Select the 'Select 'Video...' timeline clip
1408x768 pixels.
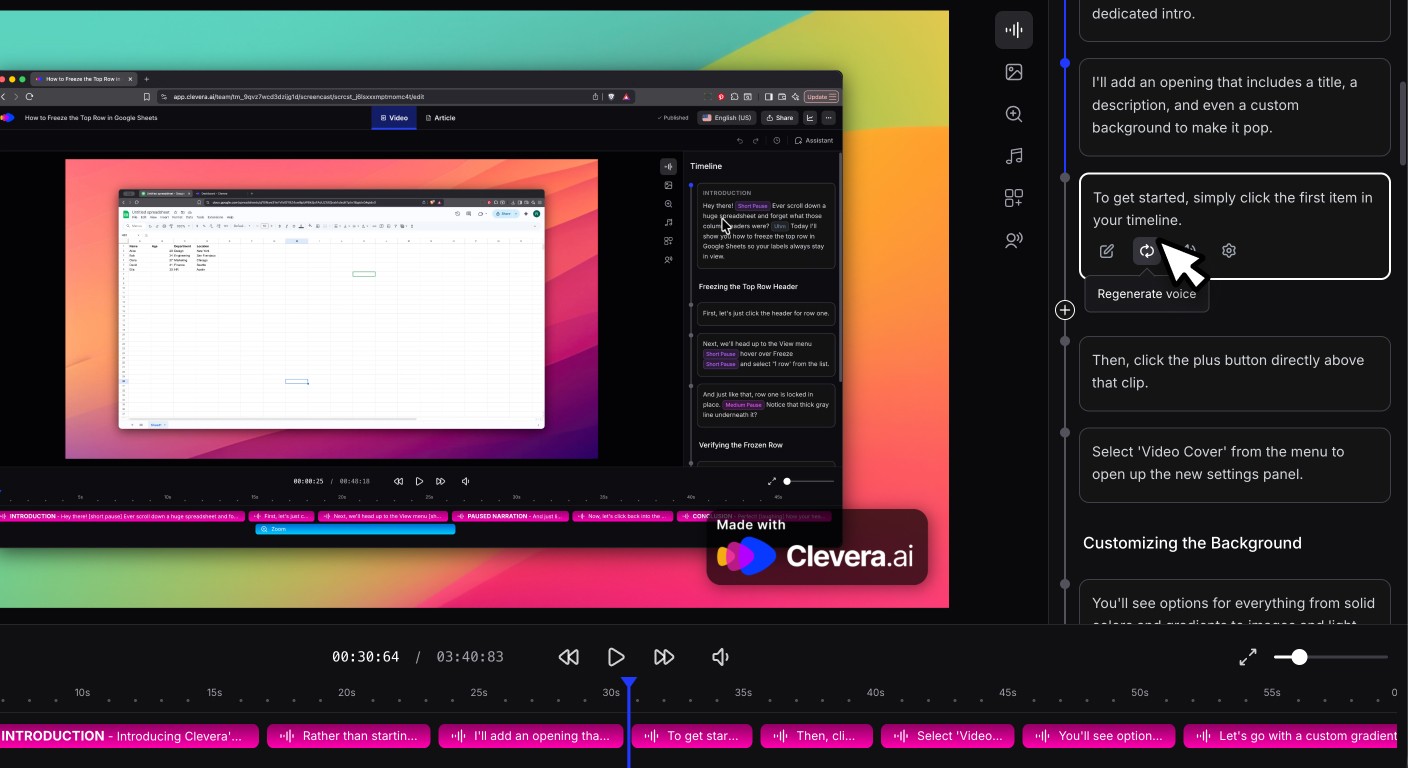click(x=947, y=736)
